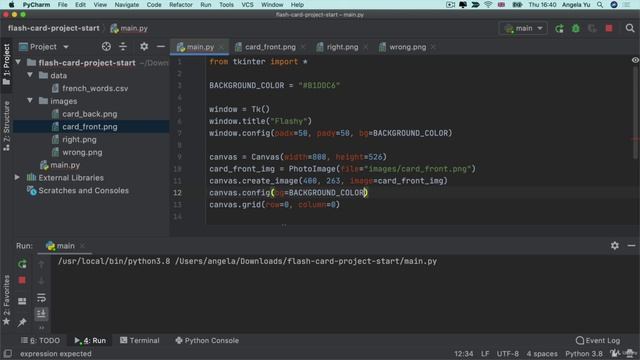Collapse the images folder
Screen dimensions: 640x360
pos(30,100)
